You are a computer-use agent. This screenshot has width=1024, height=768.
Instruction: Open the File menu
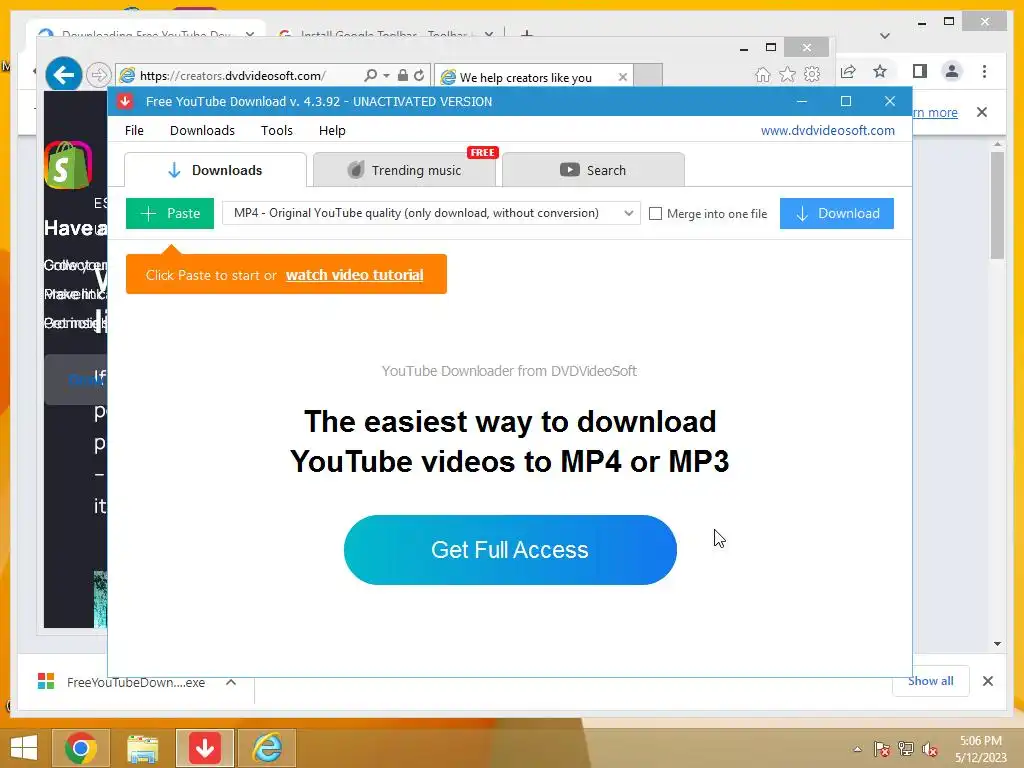[134, 130]
